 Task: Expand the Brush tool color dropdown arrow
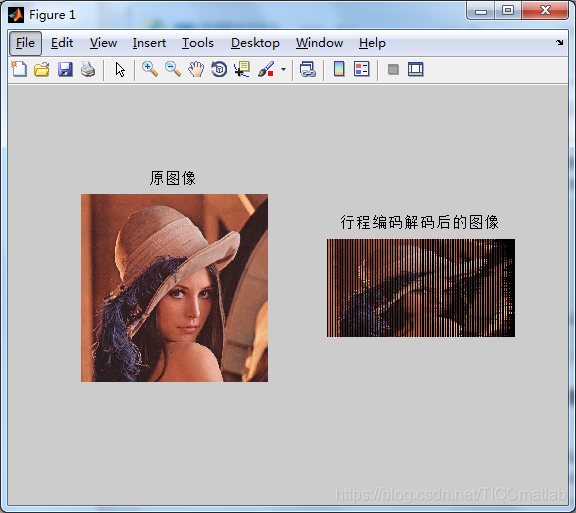tap(283, 69)
